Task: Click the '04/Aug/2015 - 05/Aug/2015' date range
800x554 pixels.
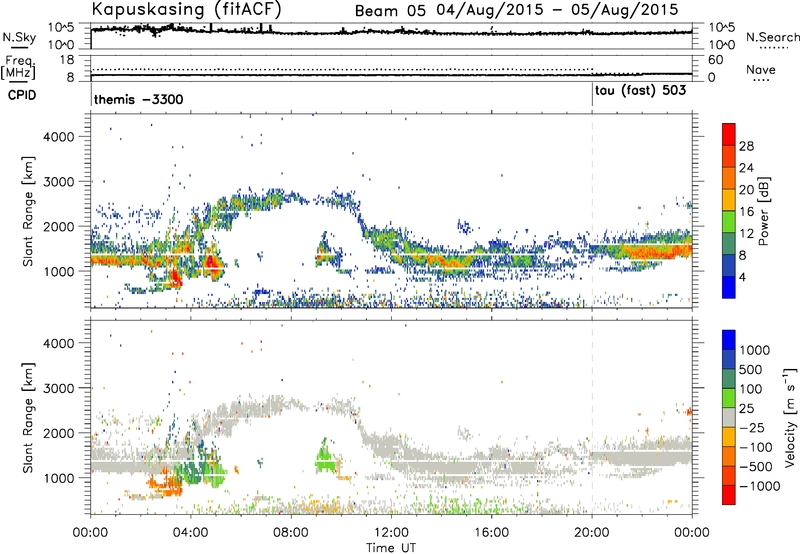Action: coord(557,10)
